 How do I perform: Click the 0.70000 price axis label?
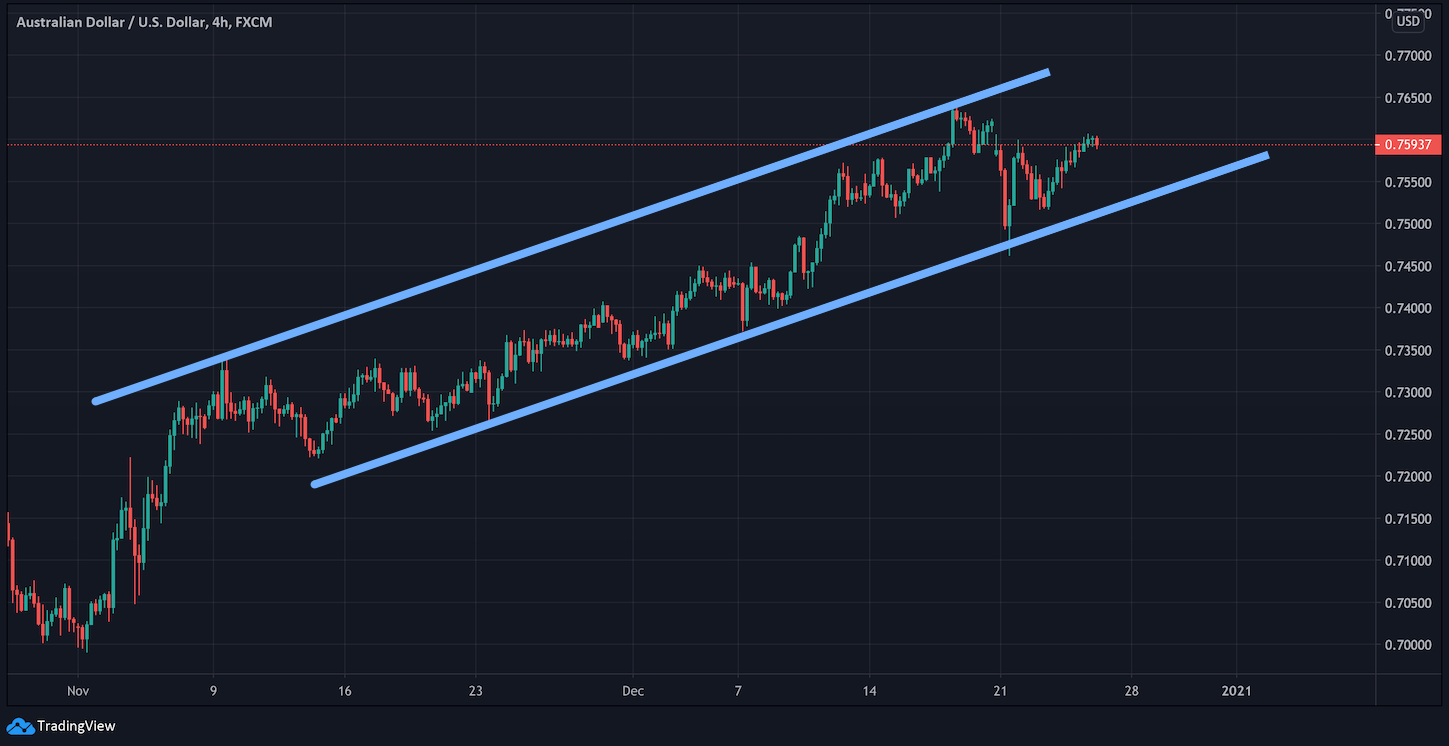tap(1408, 645)
